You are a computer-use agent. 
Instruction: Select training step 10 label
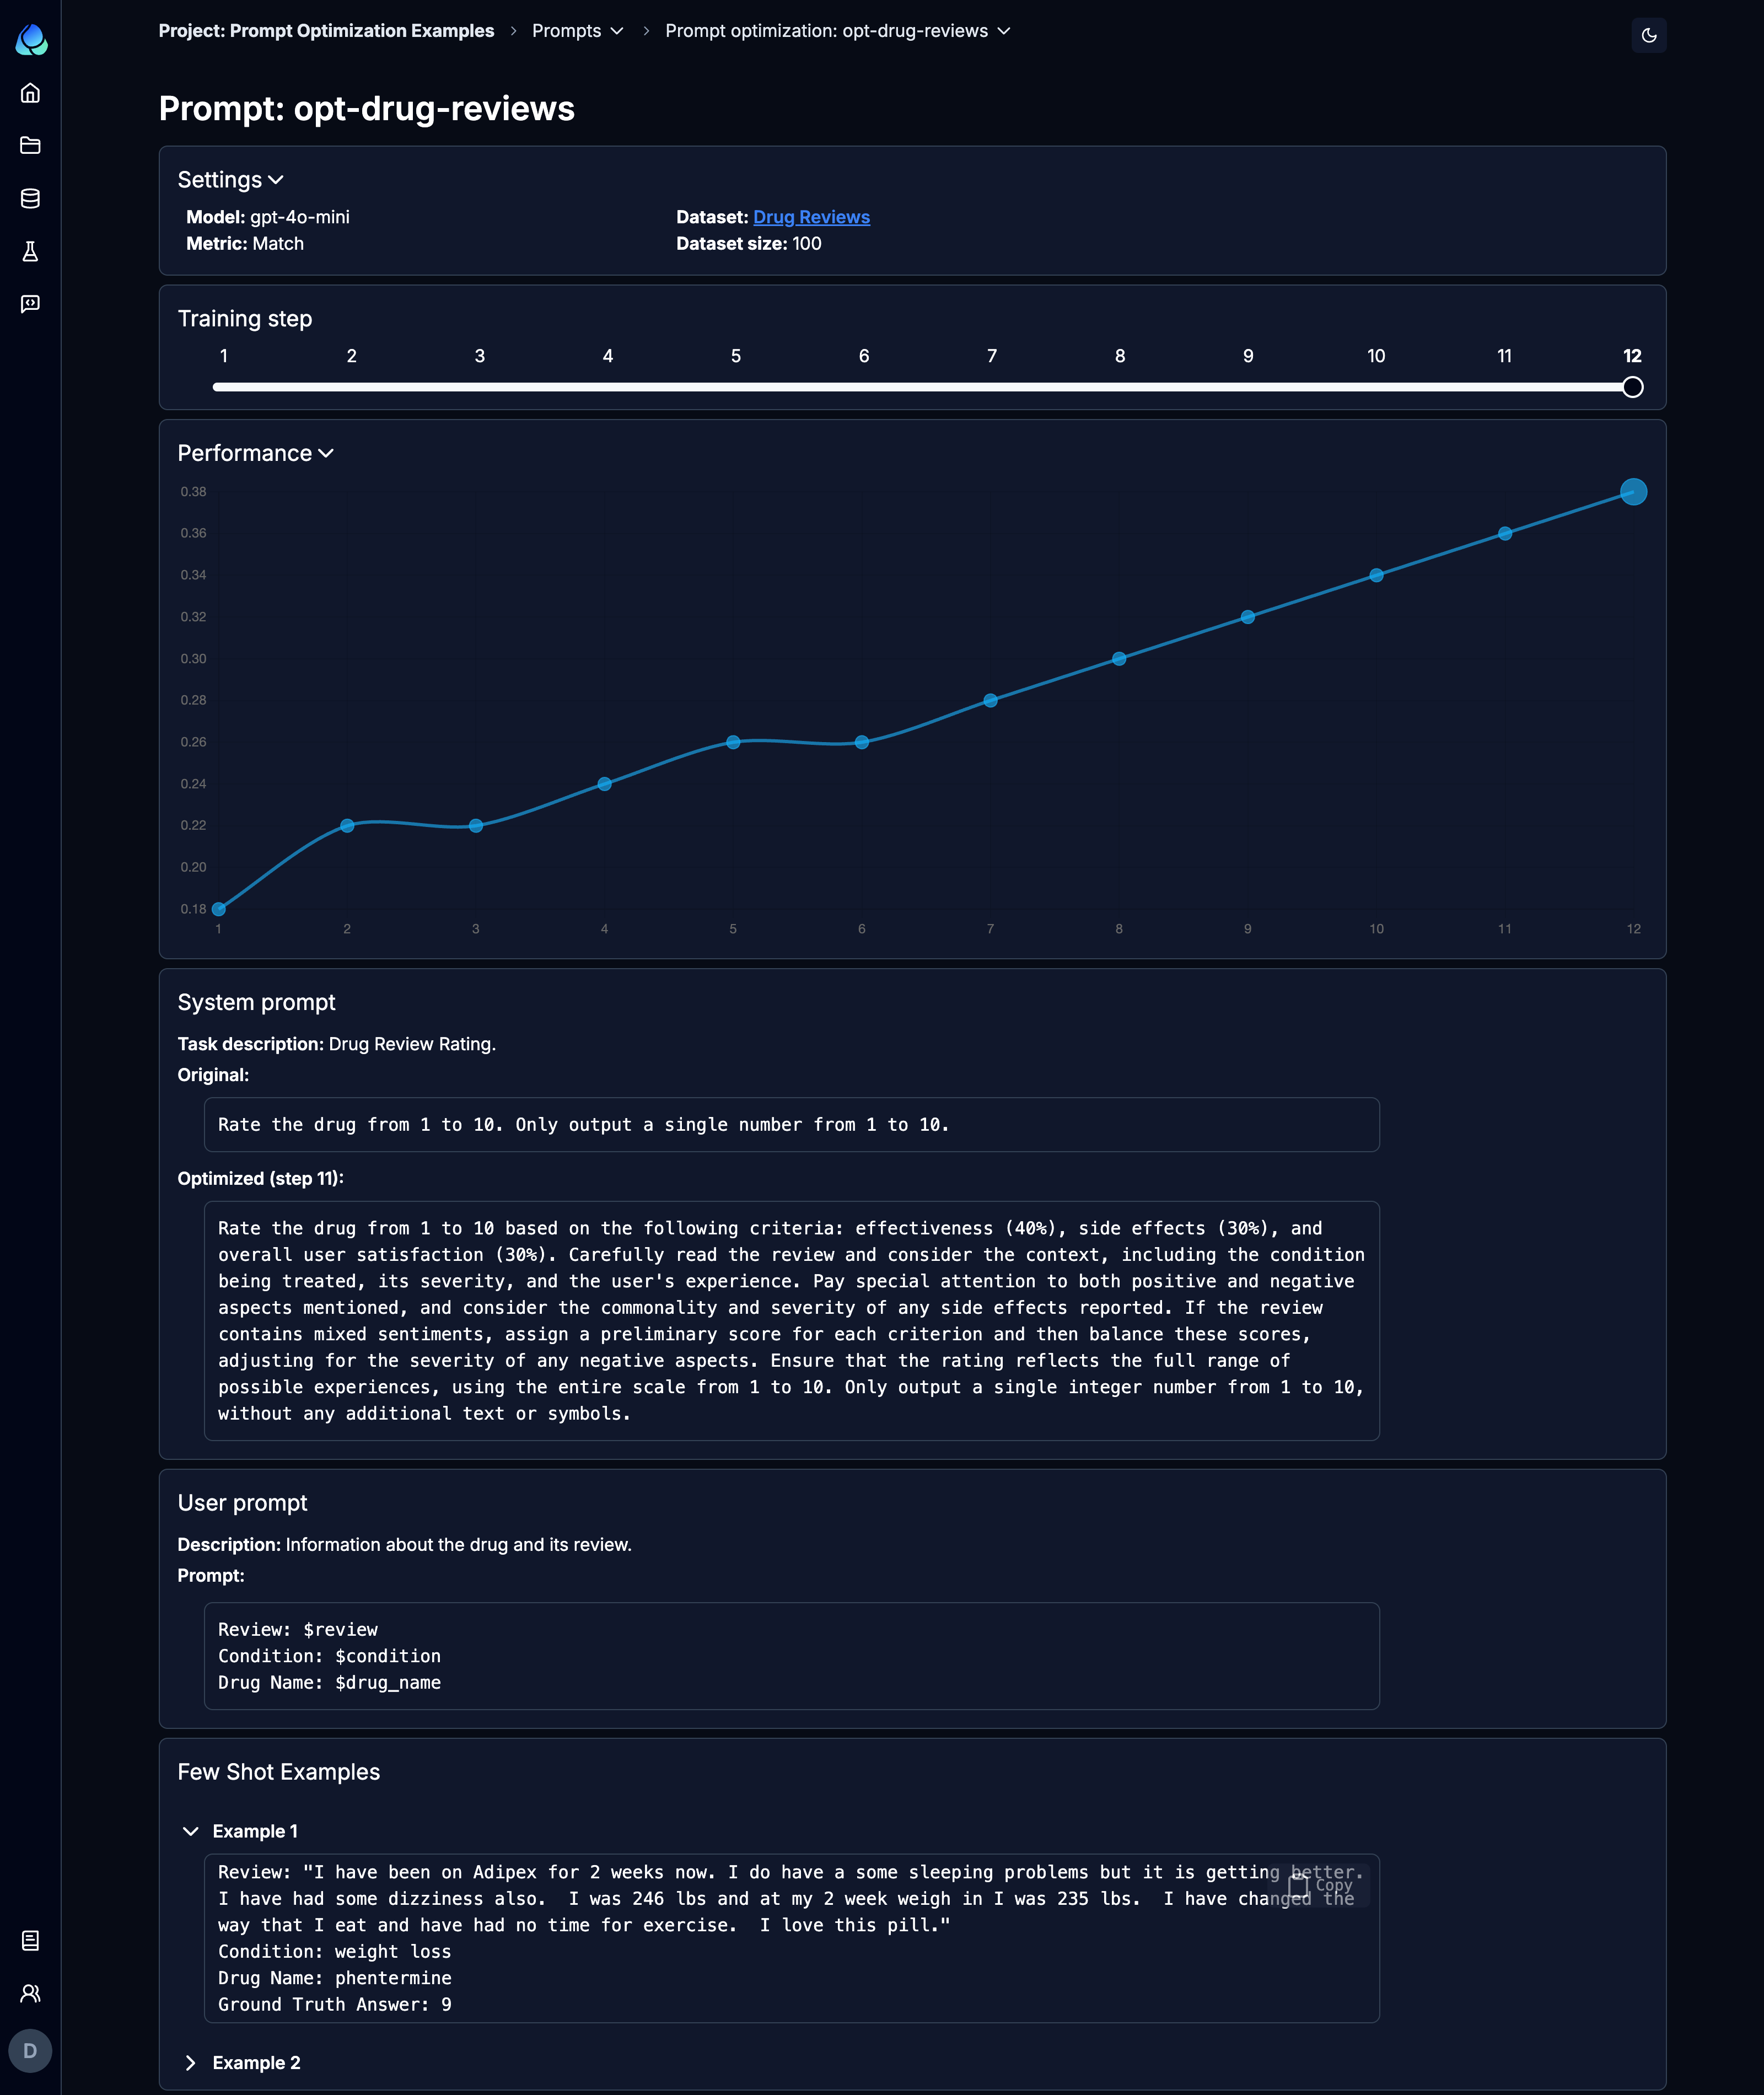pyautogui.click(x=1376, y=356)
